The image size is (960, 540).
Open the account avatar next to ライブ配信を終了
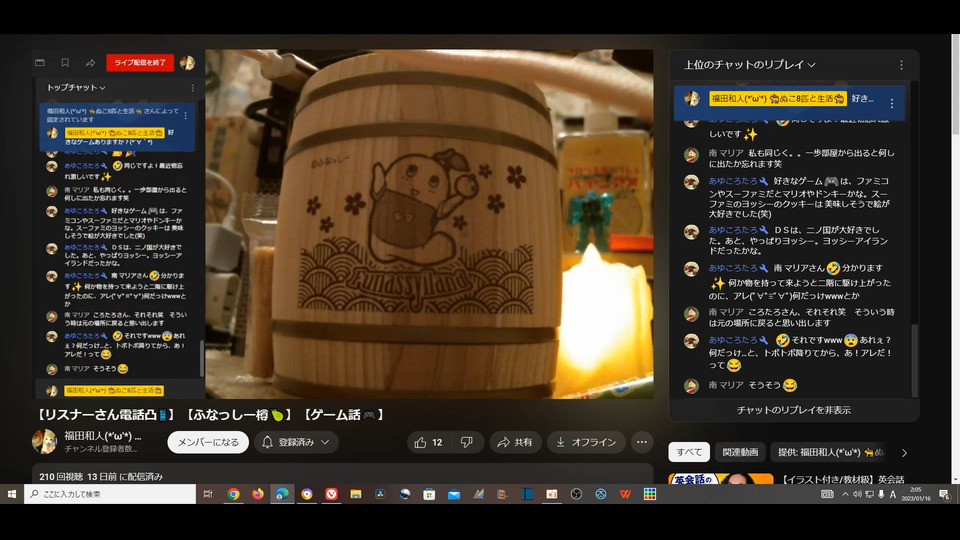coord(187,62)
